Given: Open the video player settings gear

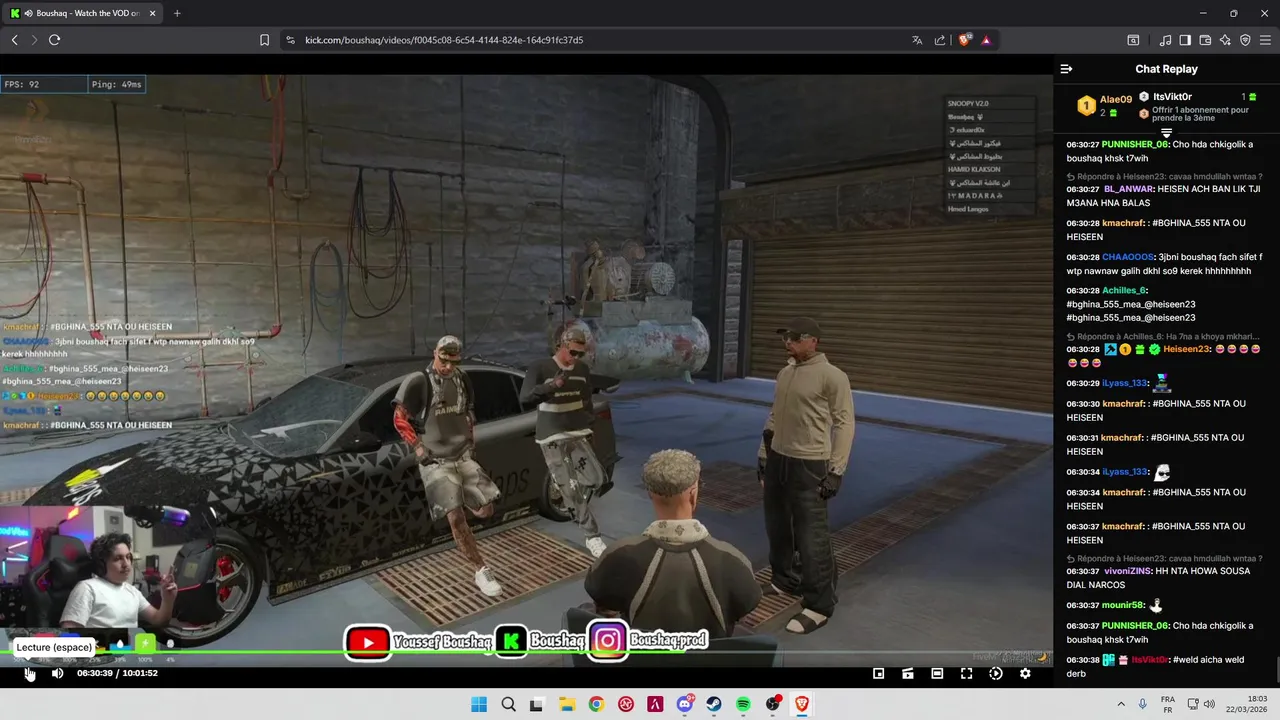Looking at the screenshot, I should (x=1025, y=673).
